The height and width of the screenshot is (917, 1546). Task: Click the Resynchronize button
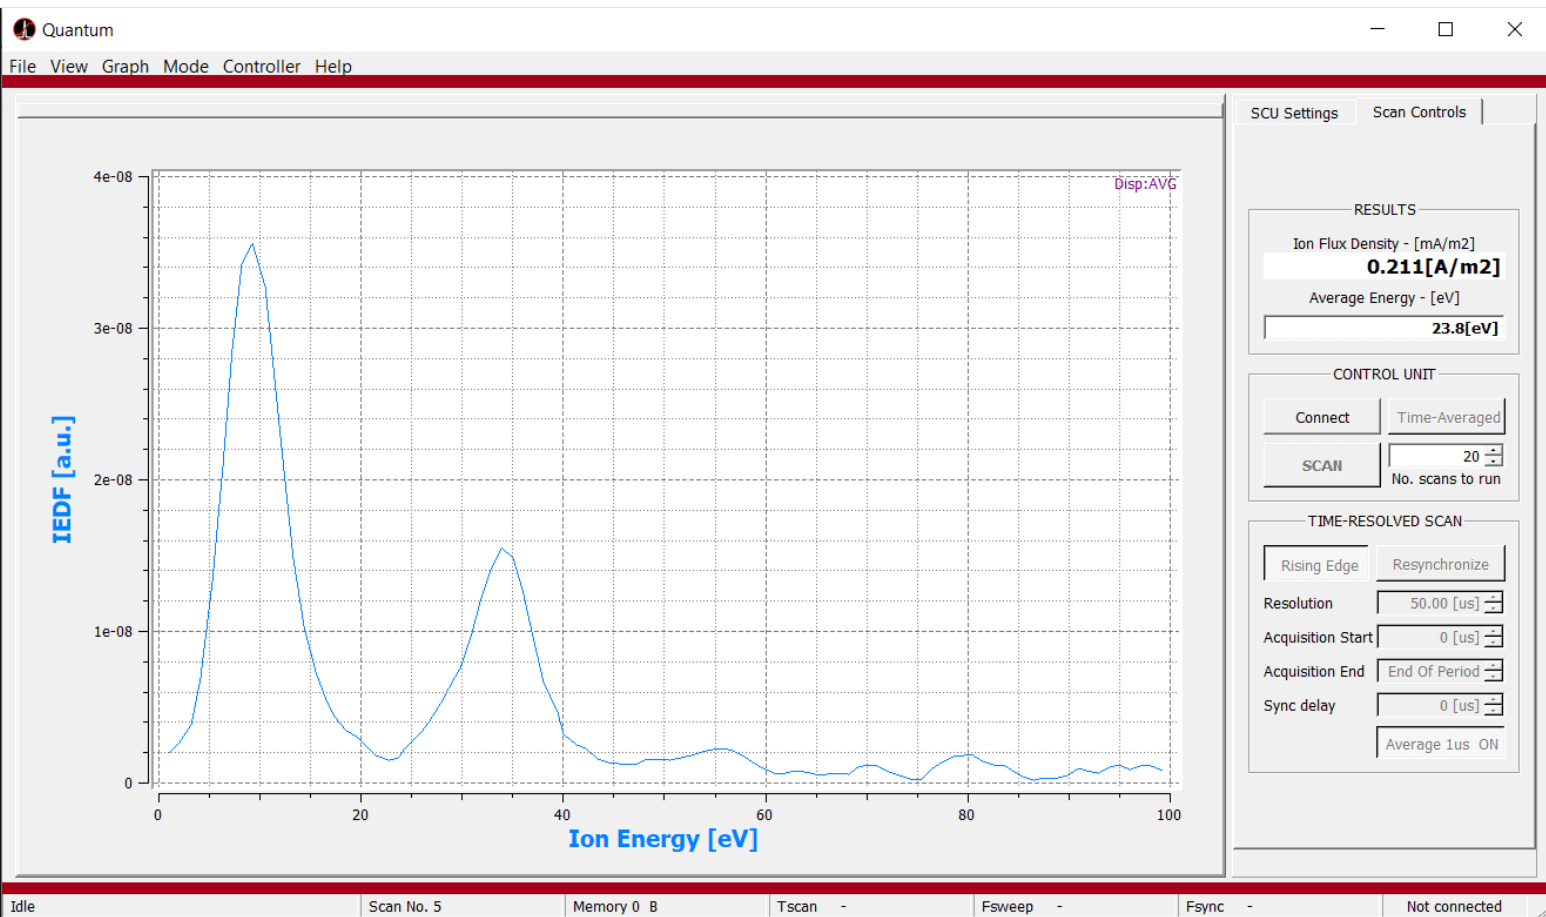coord(1440,565)
